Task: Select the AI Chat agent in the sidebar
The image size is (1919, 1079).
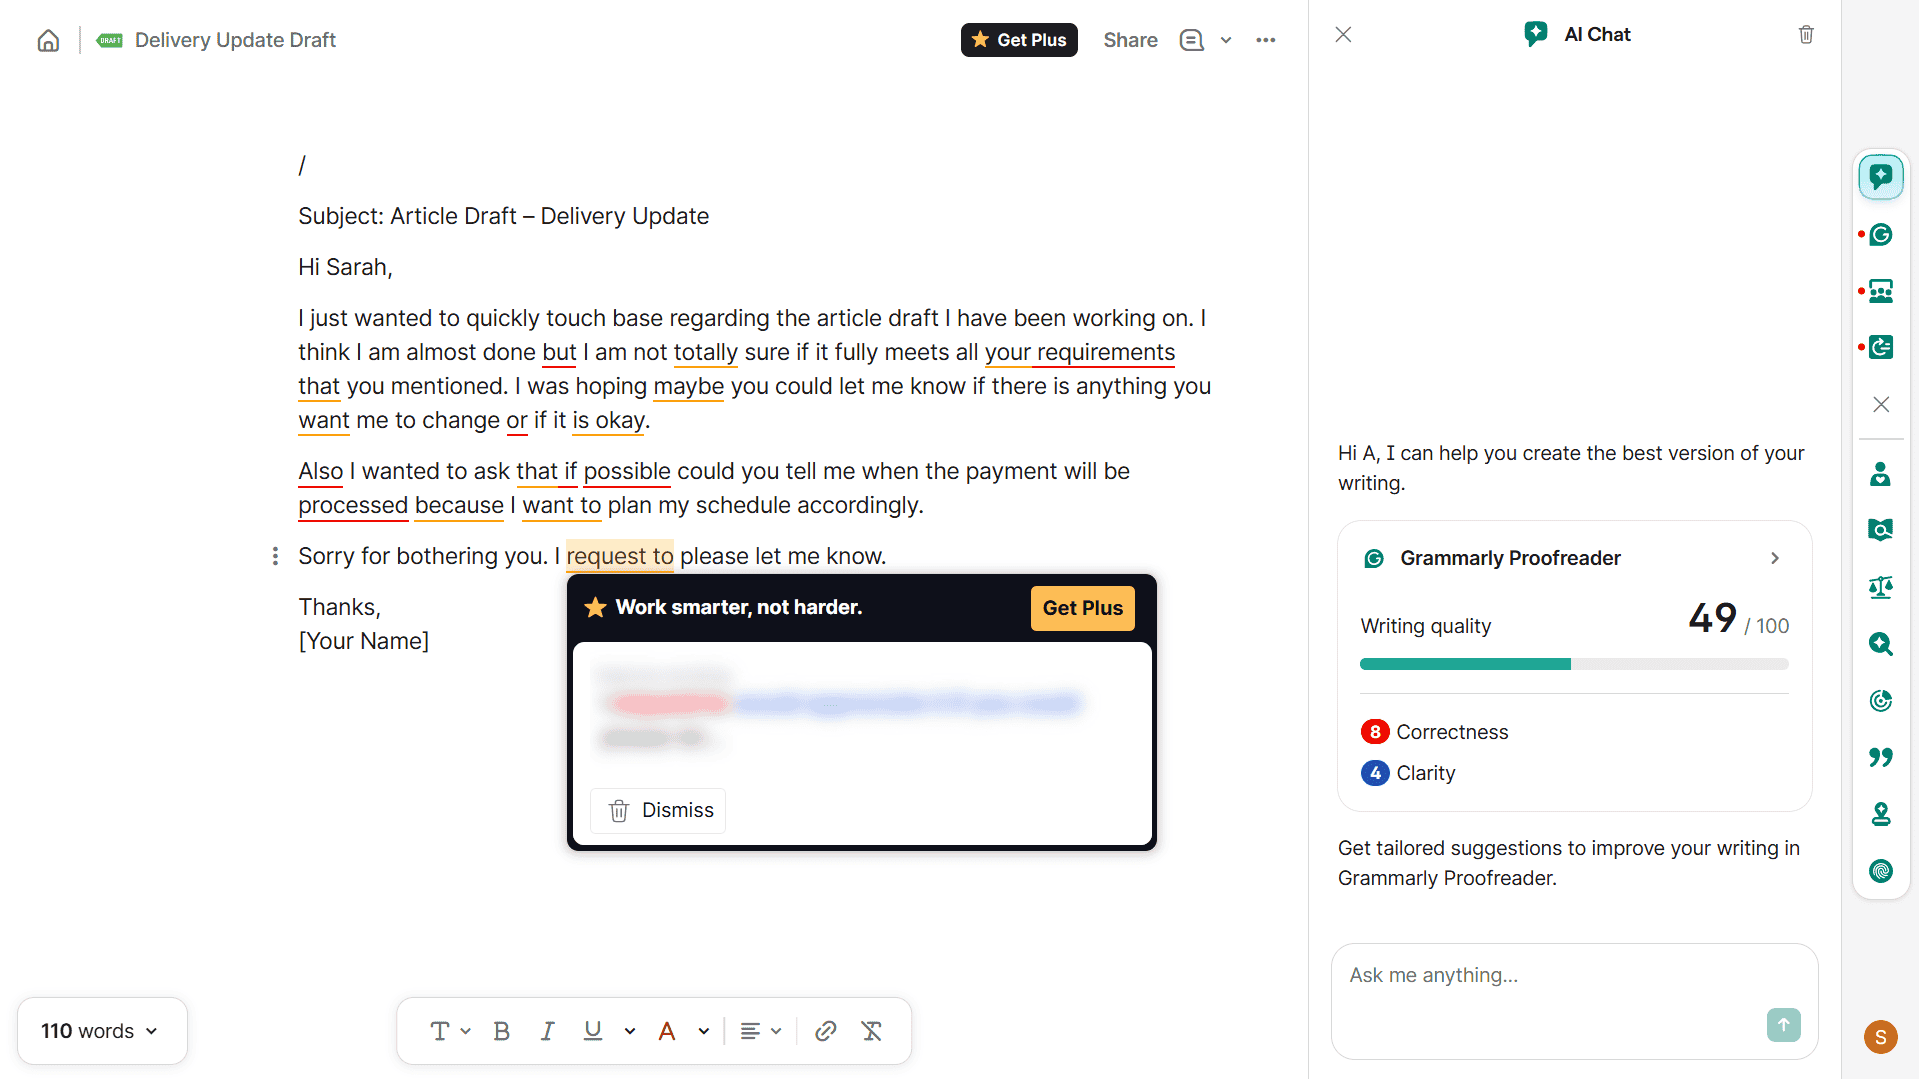Action: [1880, 177]
